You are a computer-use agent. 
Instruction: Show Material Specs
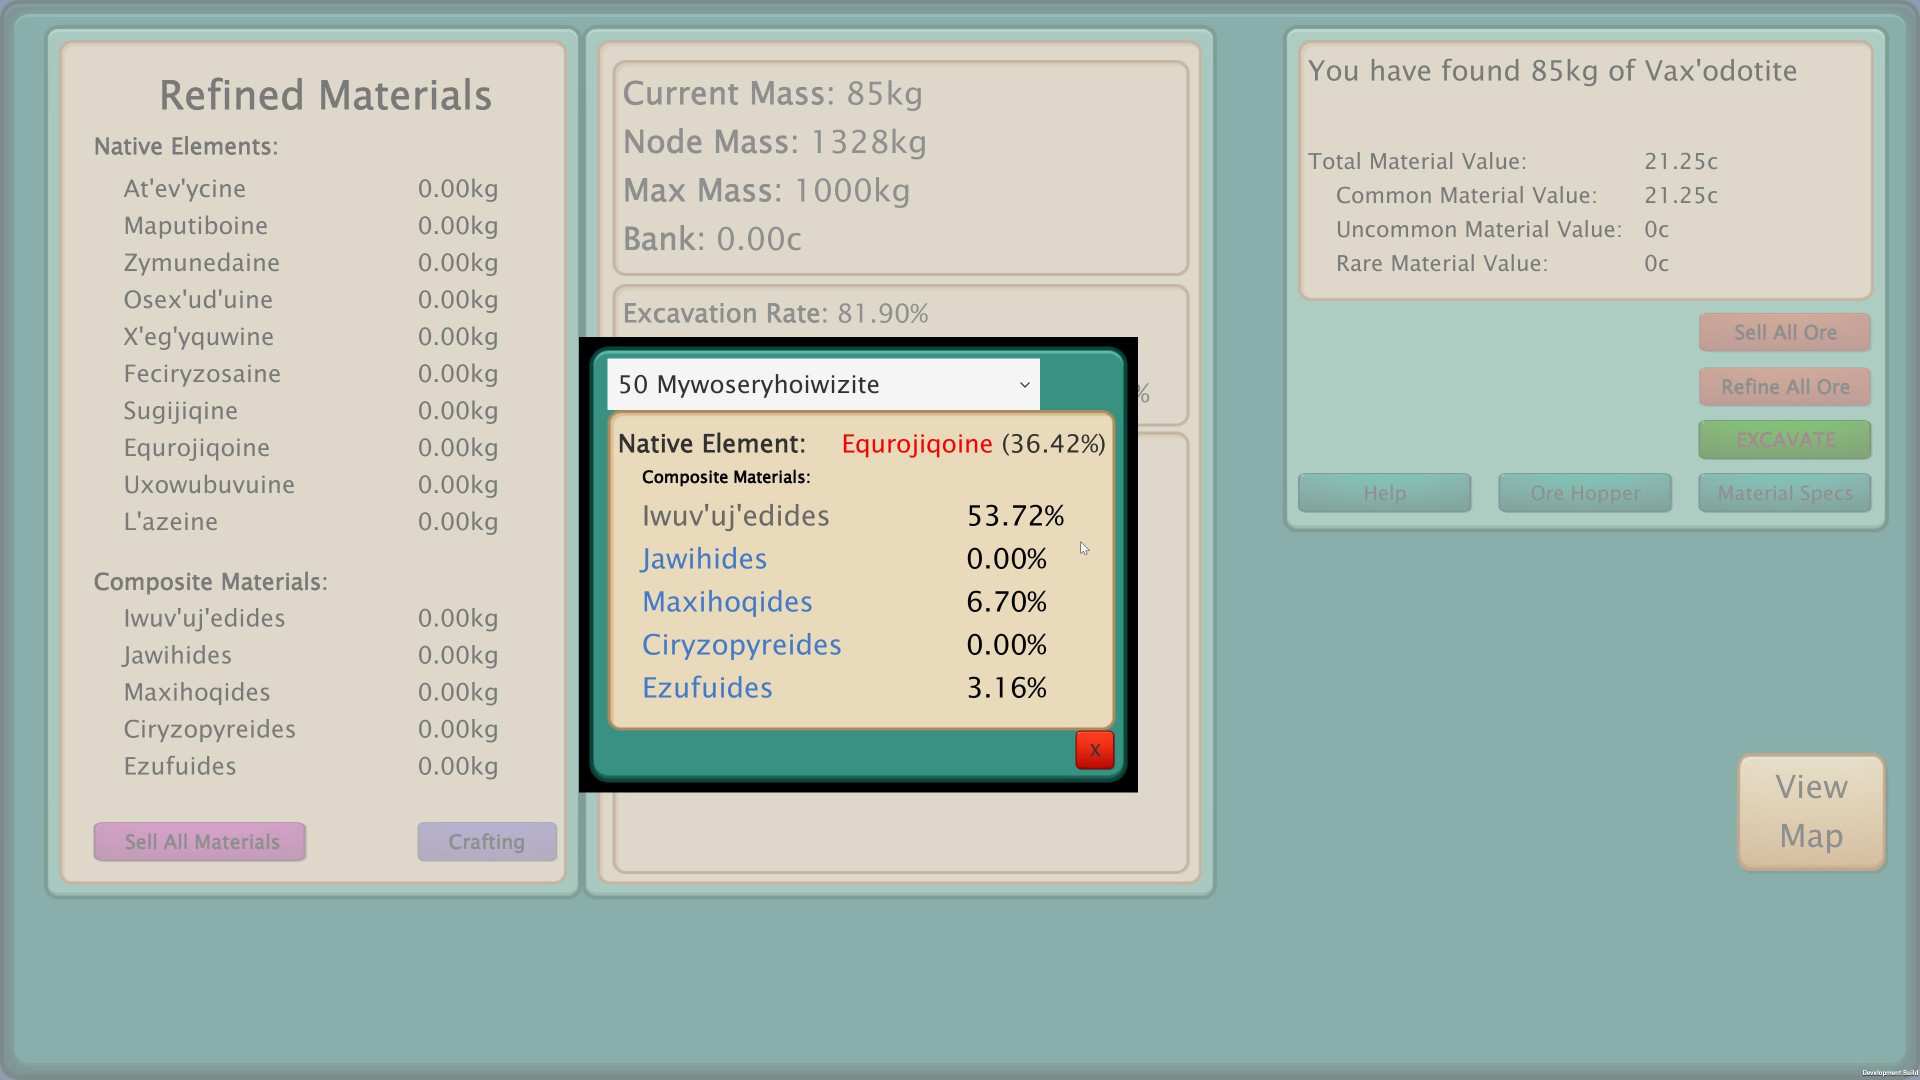tap(1785, 493)
